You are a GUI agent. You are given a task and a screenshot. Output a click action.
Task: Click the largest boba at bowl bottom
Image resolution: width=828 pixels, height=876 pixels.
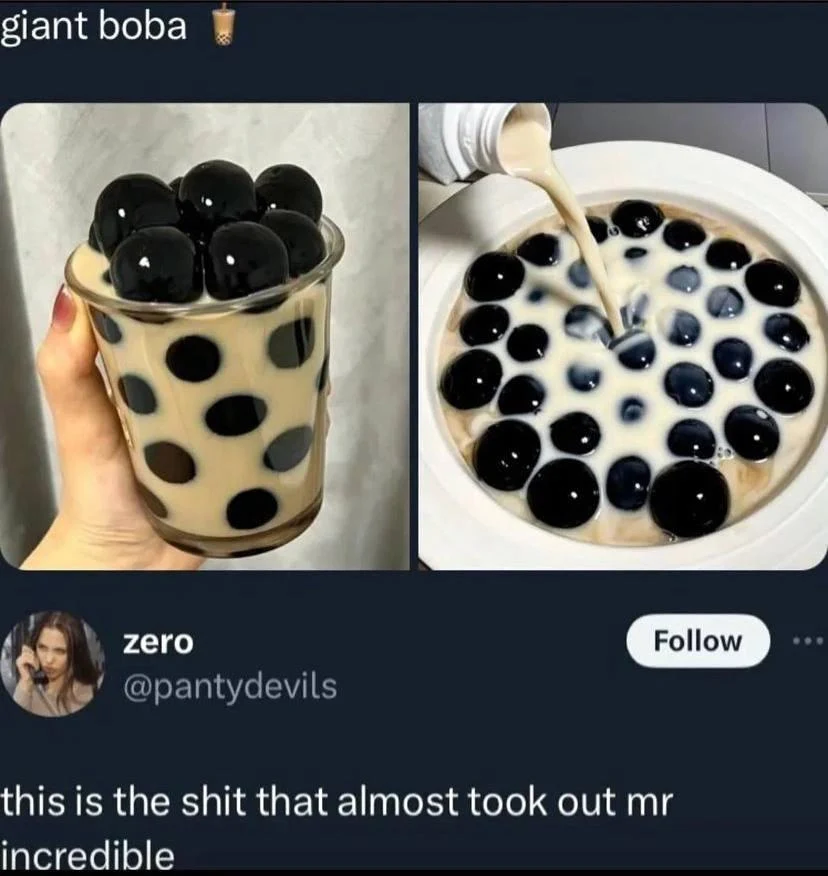point(690,499)
